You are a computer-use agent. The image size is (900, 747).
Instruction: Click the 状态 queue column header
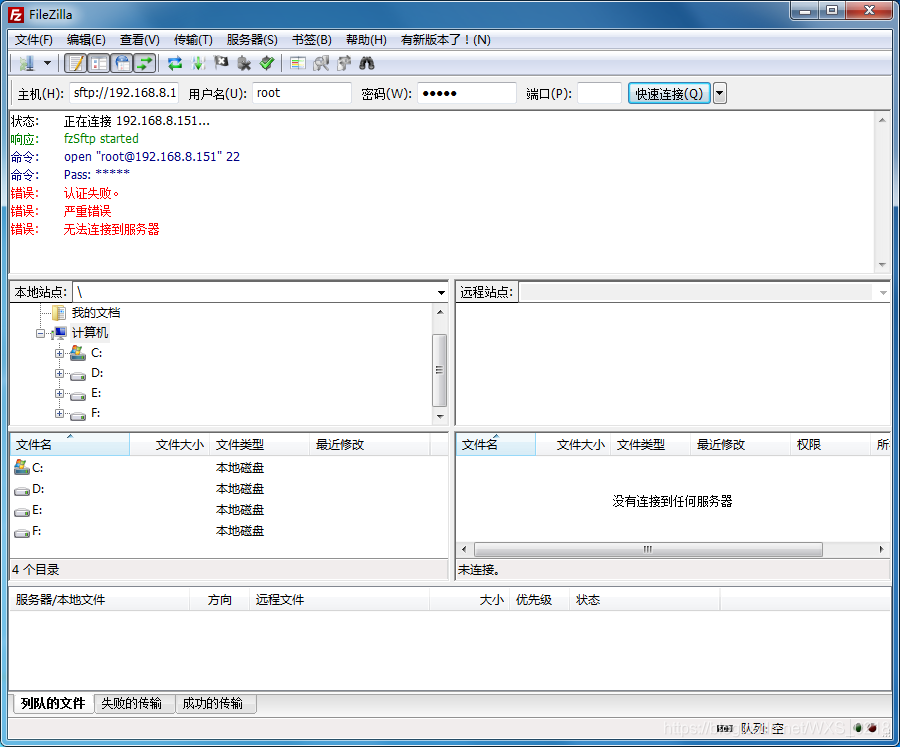[645, 600]
